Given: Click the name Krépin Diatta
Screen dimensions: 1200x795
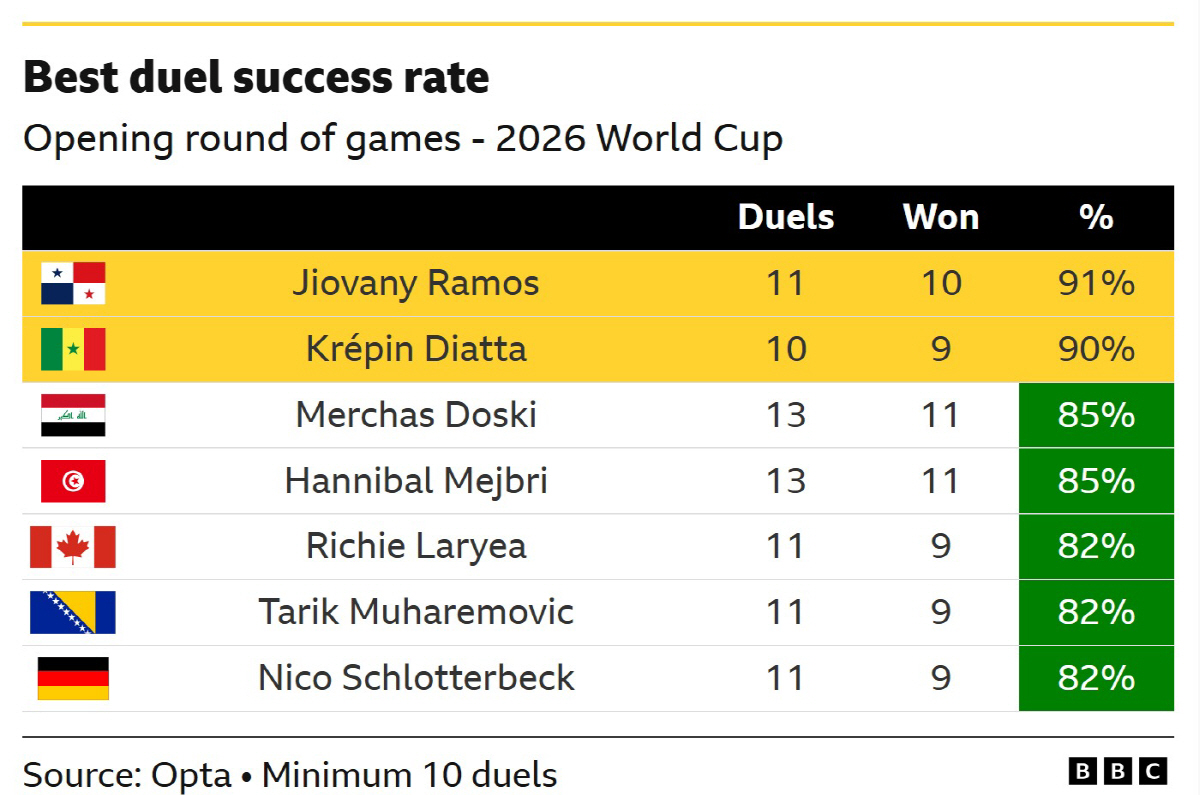Looking at the screenshot, I should [x=416, y=349].
